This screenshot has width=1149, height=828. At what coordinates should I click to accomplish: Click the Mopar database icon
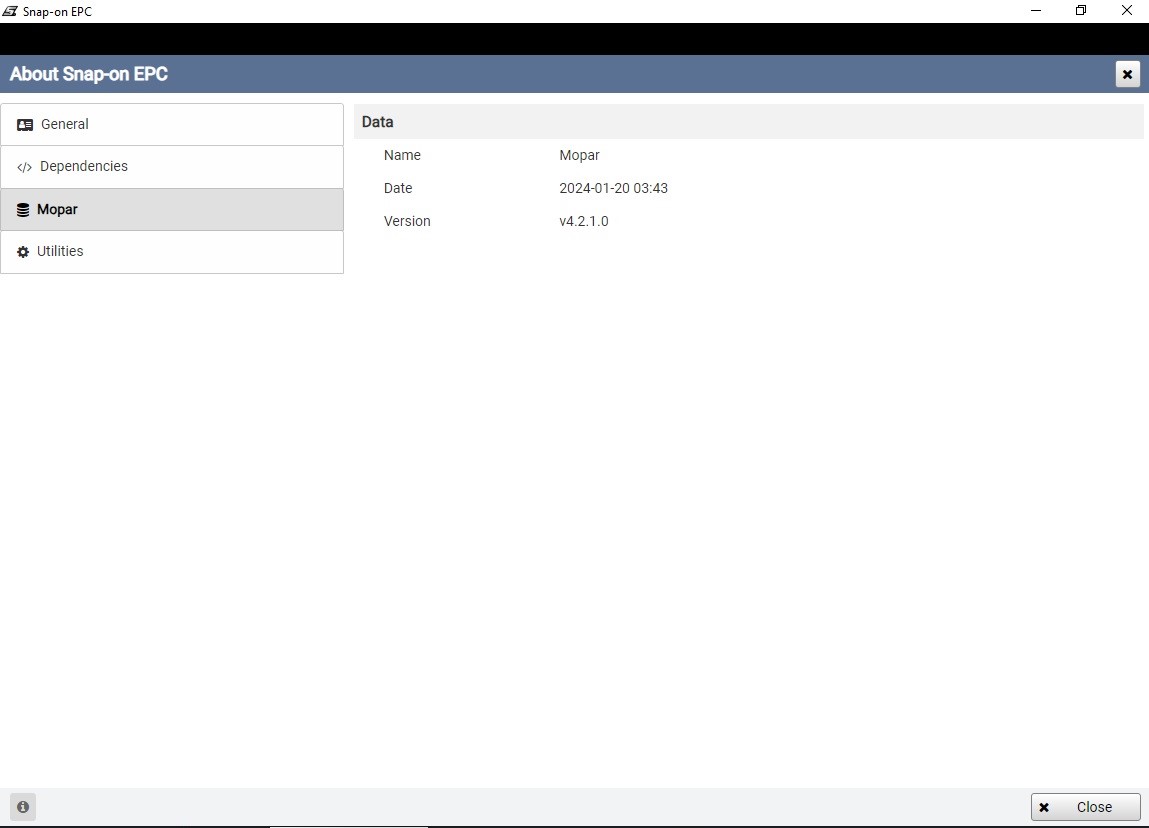click(23, 210)
